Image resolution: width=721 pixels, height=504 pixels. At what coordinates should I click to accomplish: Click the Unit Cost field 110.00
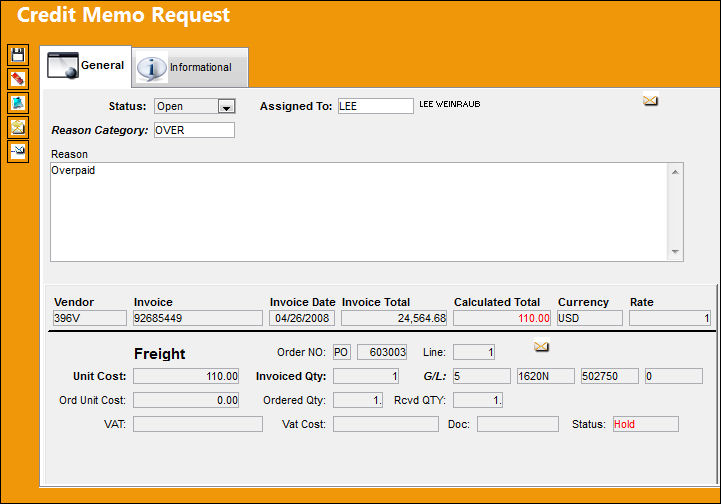(x=186, y=376)
